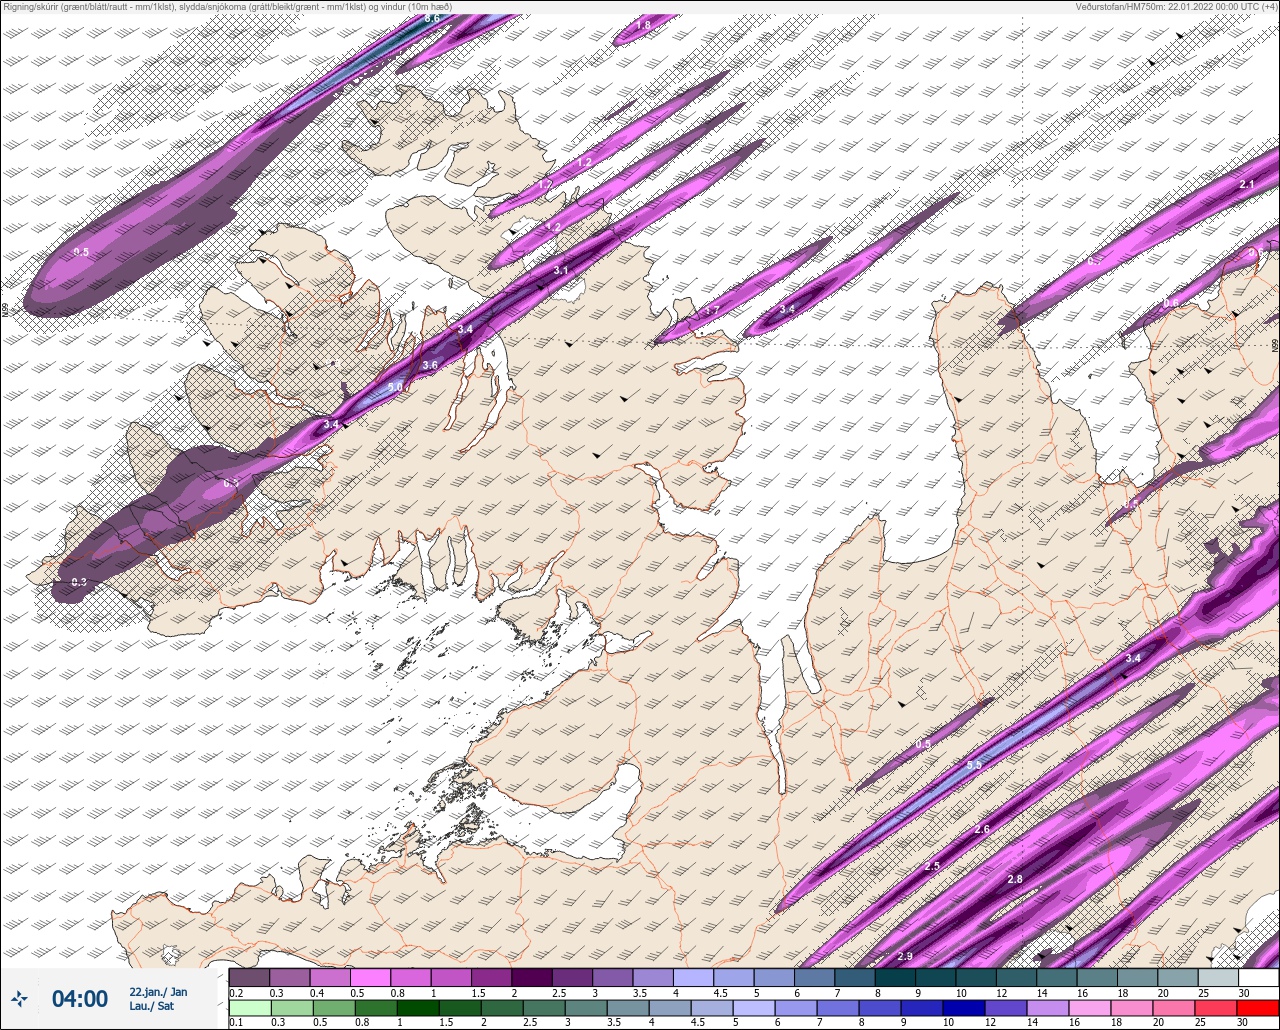This screenshot has height=1030, width=1280.
Task: Click the 5.5 precipitation value on map
Action: (974, 765)
